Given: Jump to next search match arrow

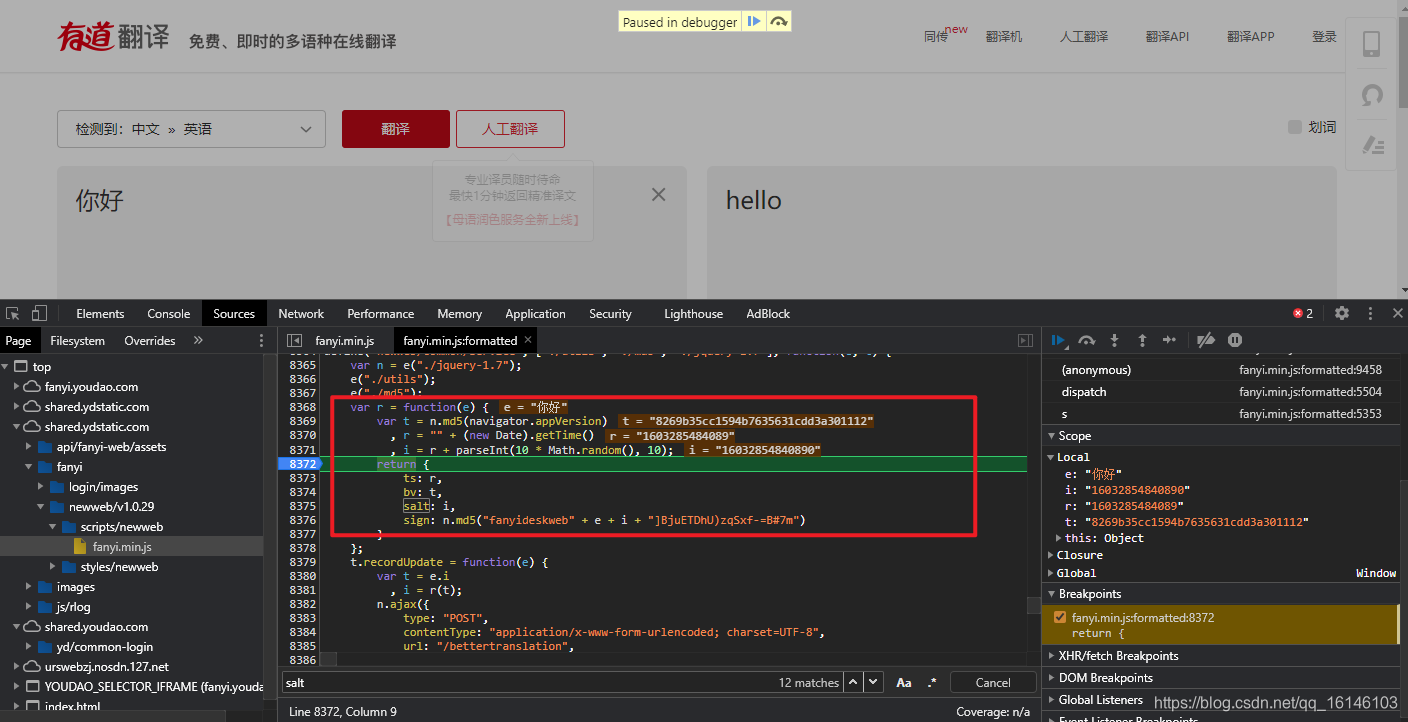Looking at the screenshot, I should 874,682.
